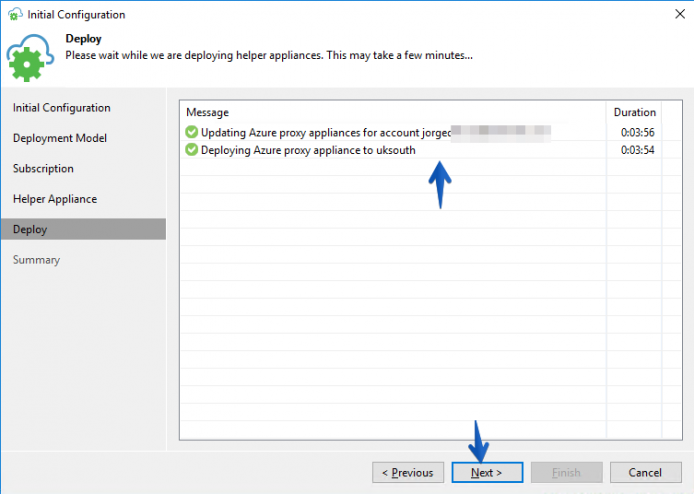
Task: Go back with the Previous button
Action: (408, 472)
